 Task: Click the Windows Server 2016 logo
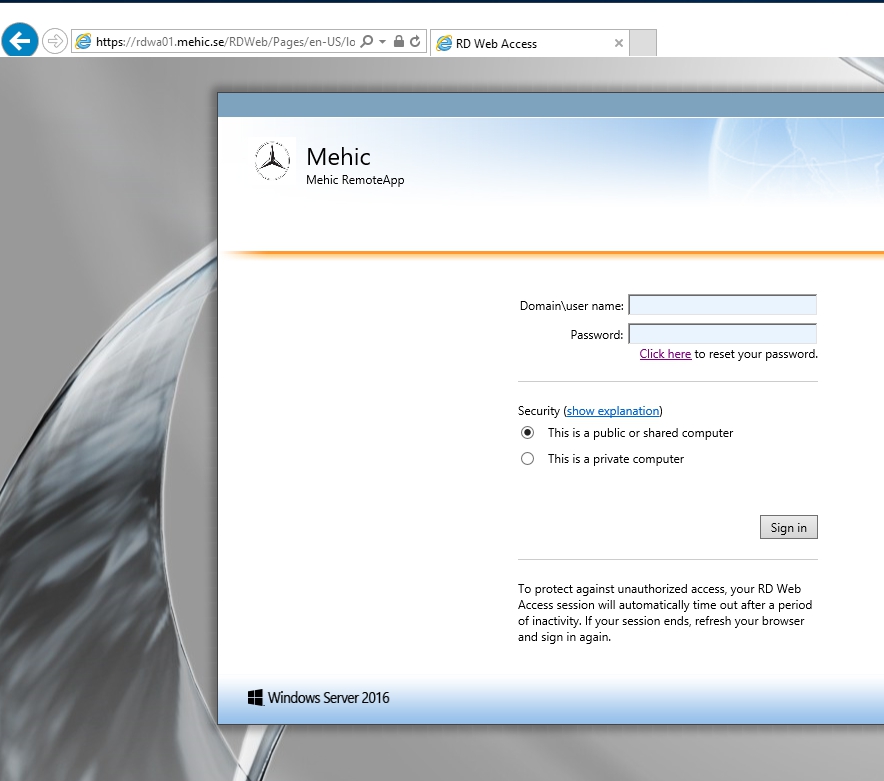318,698
